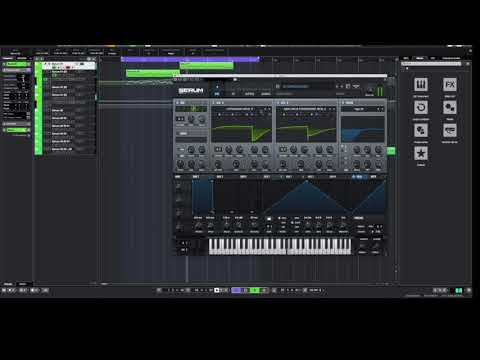Click the search field in Media rack
The height and width of the screenshot is (360, 480).
click(431, 64)
